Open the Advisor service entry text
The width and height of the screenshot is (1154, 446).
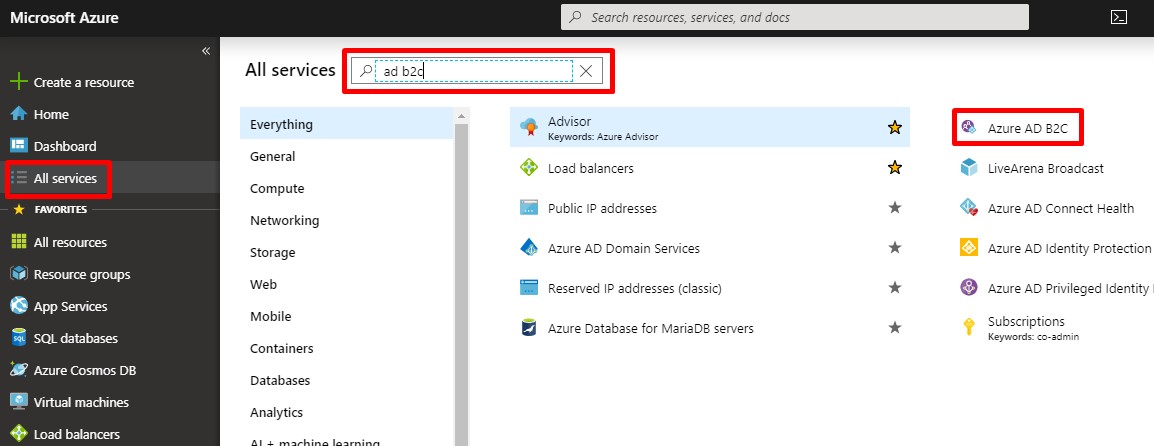coord(570,121)
